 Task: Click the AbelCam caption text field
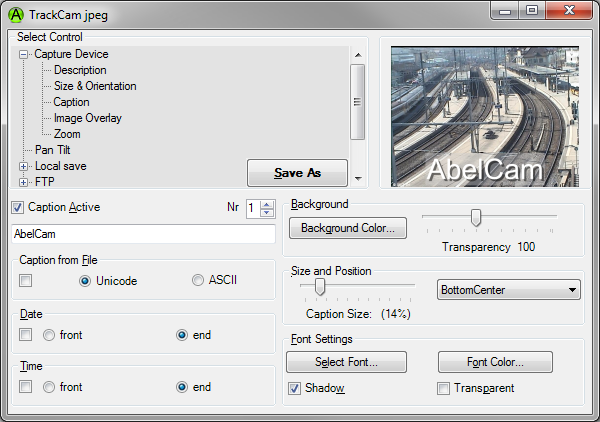(x=142, y=234)
